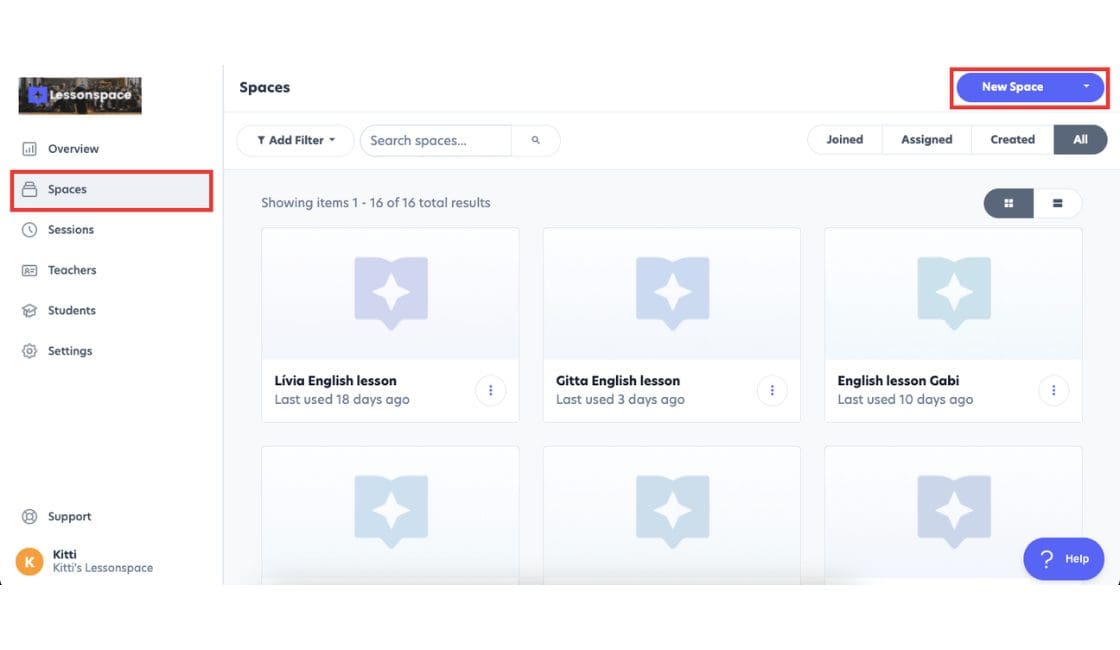Open the Gitta English lesson thumbnail
Screen dimensions: 1120x650
coord(671,294)
